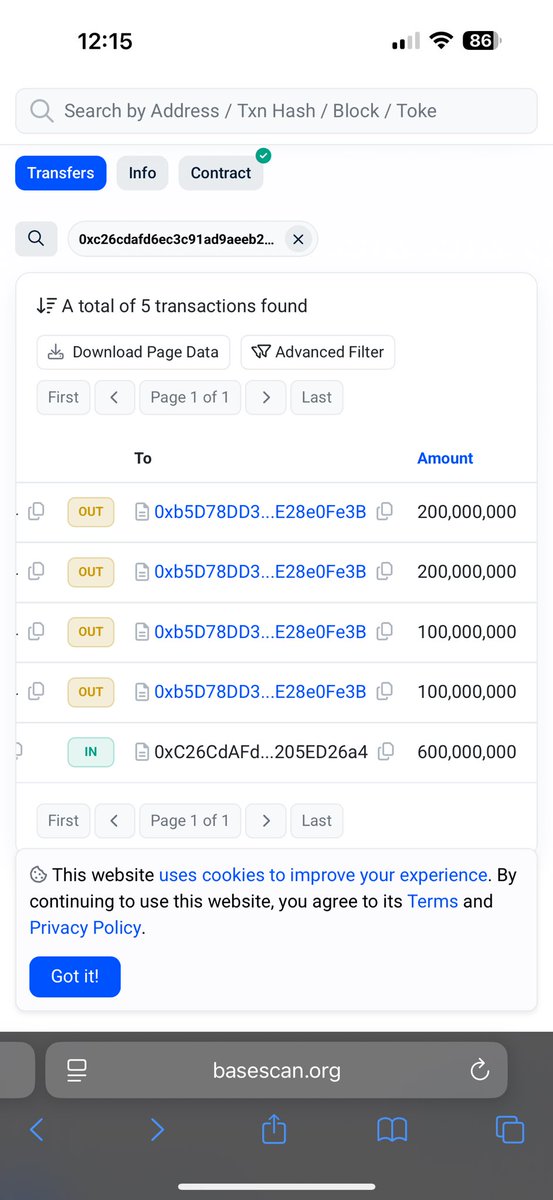The height and width of the screenshot is (1200, 553).
Task: Open 0xb5D78DD3 address in second 200,000,000 row
Action: coord(260,572)
